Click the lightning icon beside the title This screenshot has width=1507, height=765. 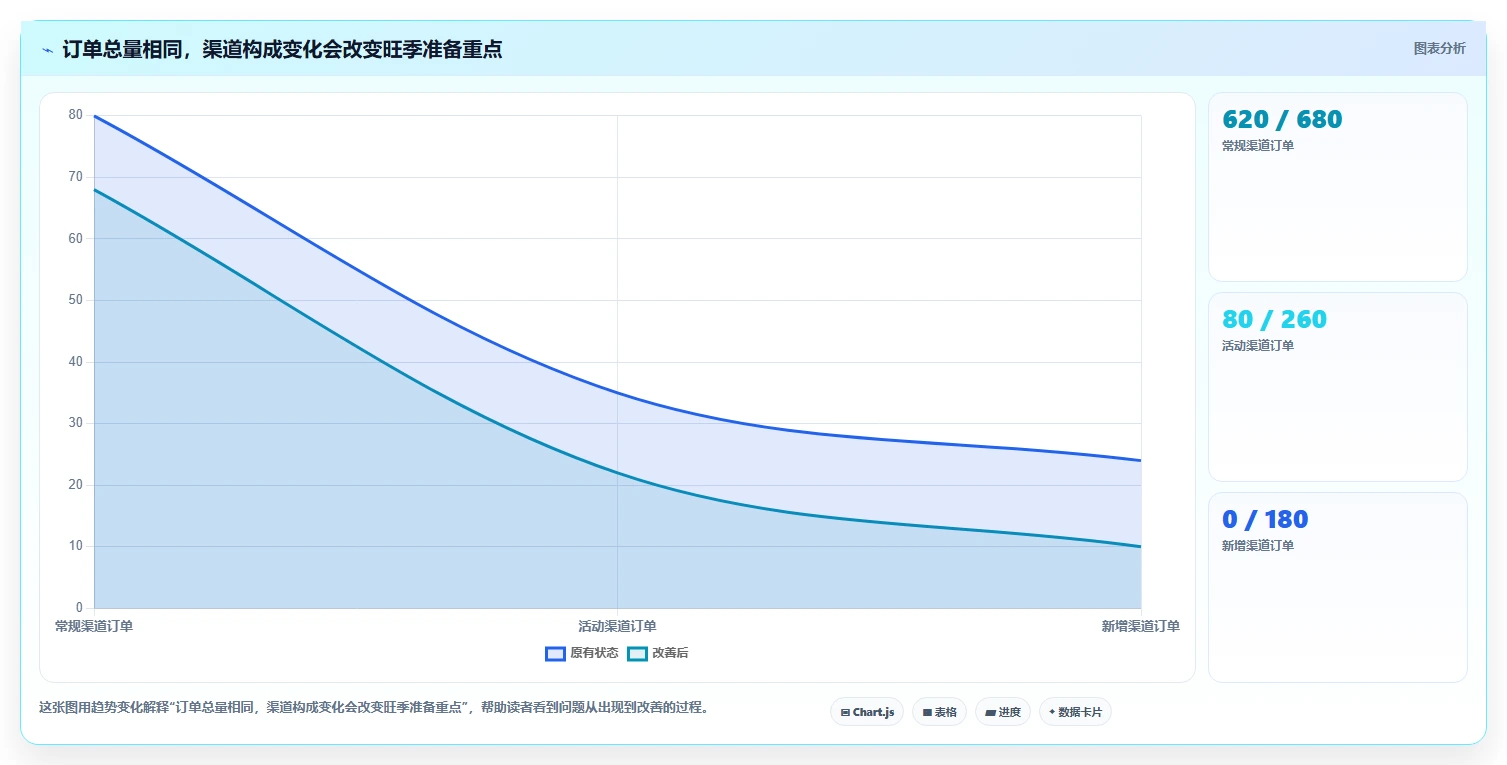pos(47,50)
